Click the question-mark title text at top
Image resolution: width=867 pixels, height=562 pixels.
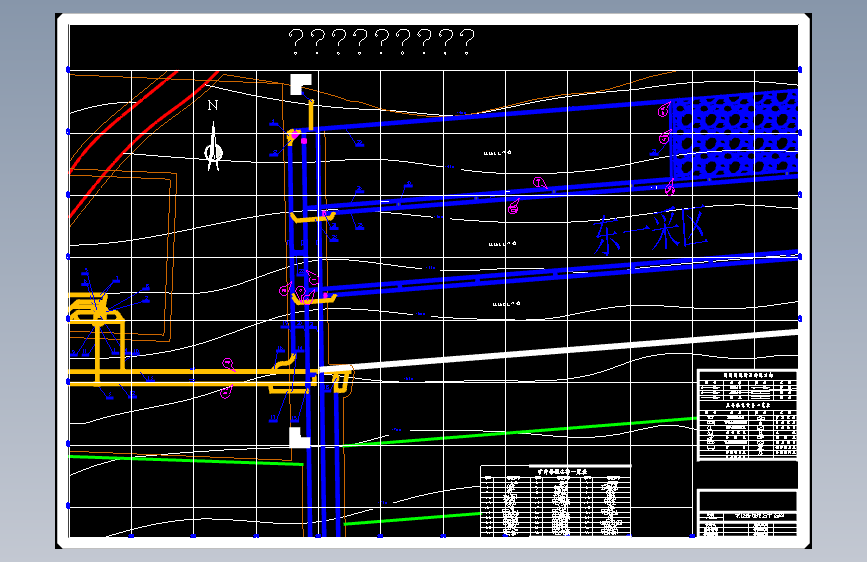(382, 42)
